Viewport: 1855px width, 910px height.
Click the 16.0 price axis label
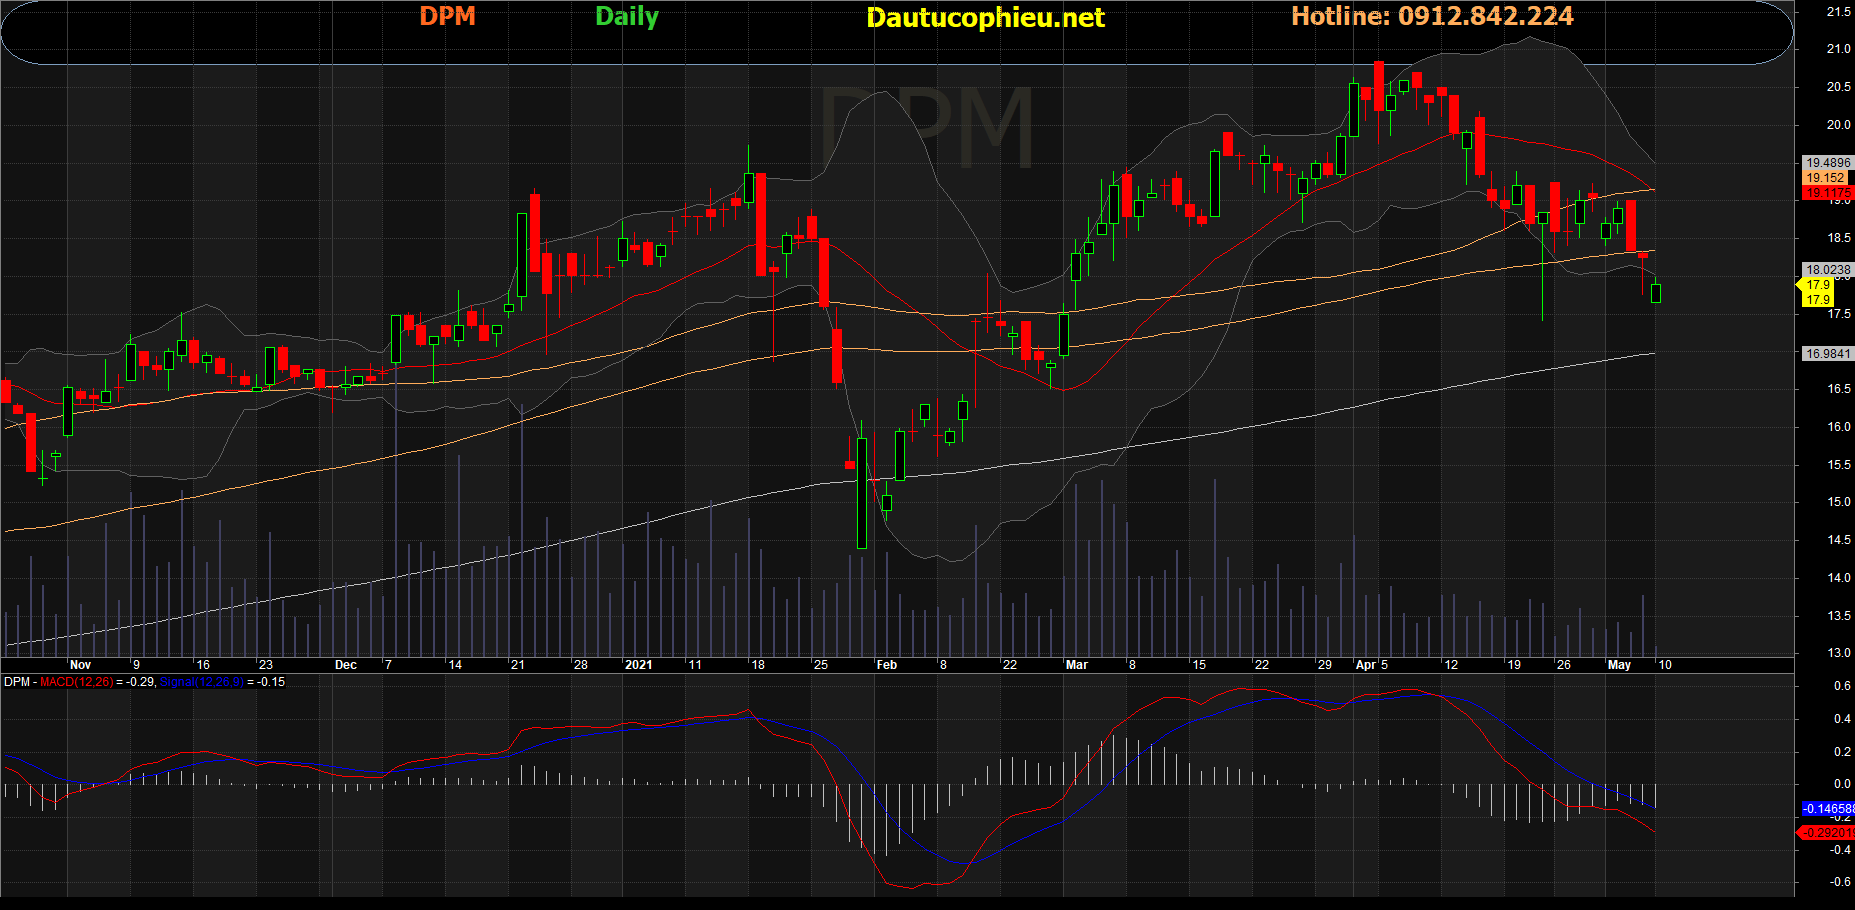(1838, 427)
